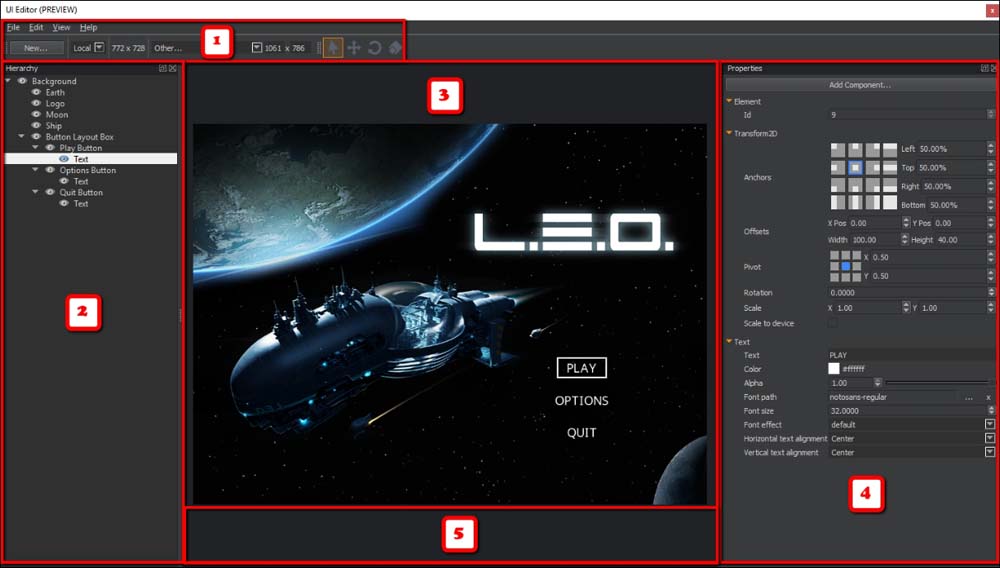The image size is (1000, 568).
Task: Open the Font effect dropdown
Action: (990, 425)
